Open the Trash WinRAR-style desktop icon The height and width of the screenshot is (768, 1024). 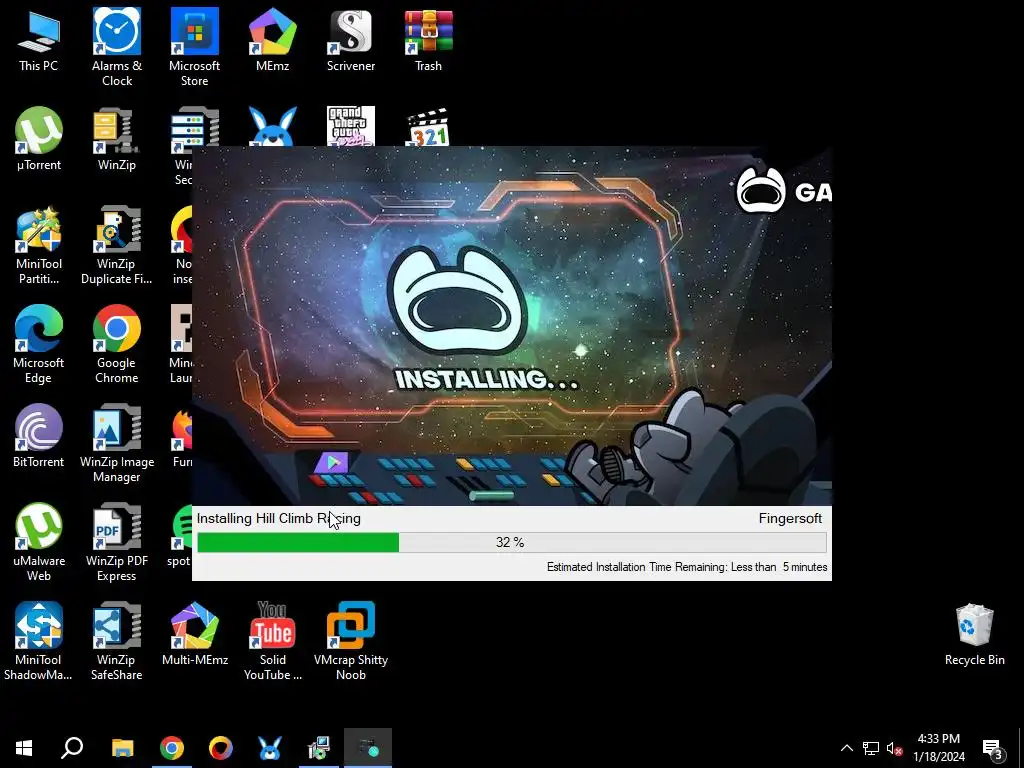[428, 40]
